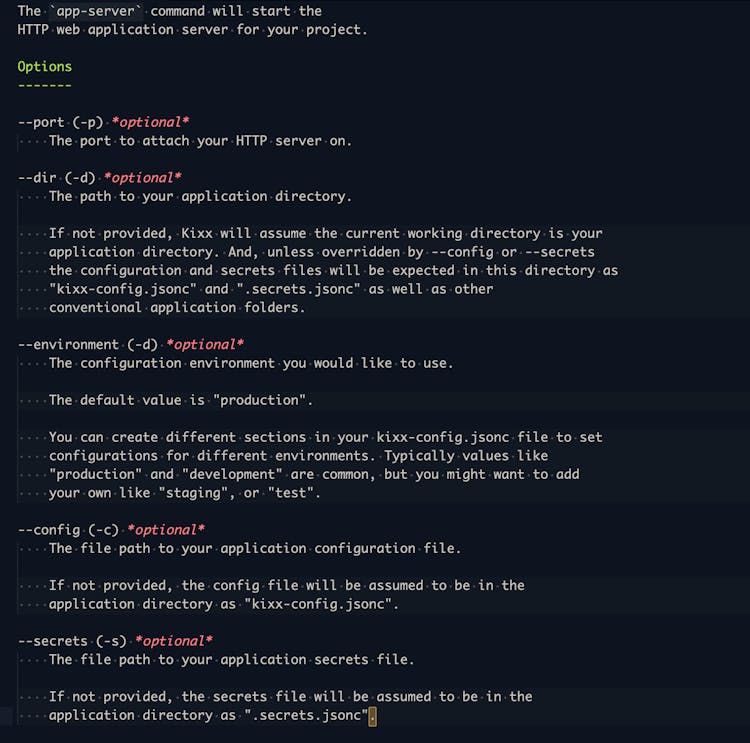
Task: Click the --dir (-d) flag text
Action: (x=56, y=178)
